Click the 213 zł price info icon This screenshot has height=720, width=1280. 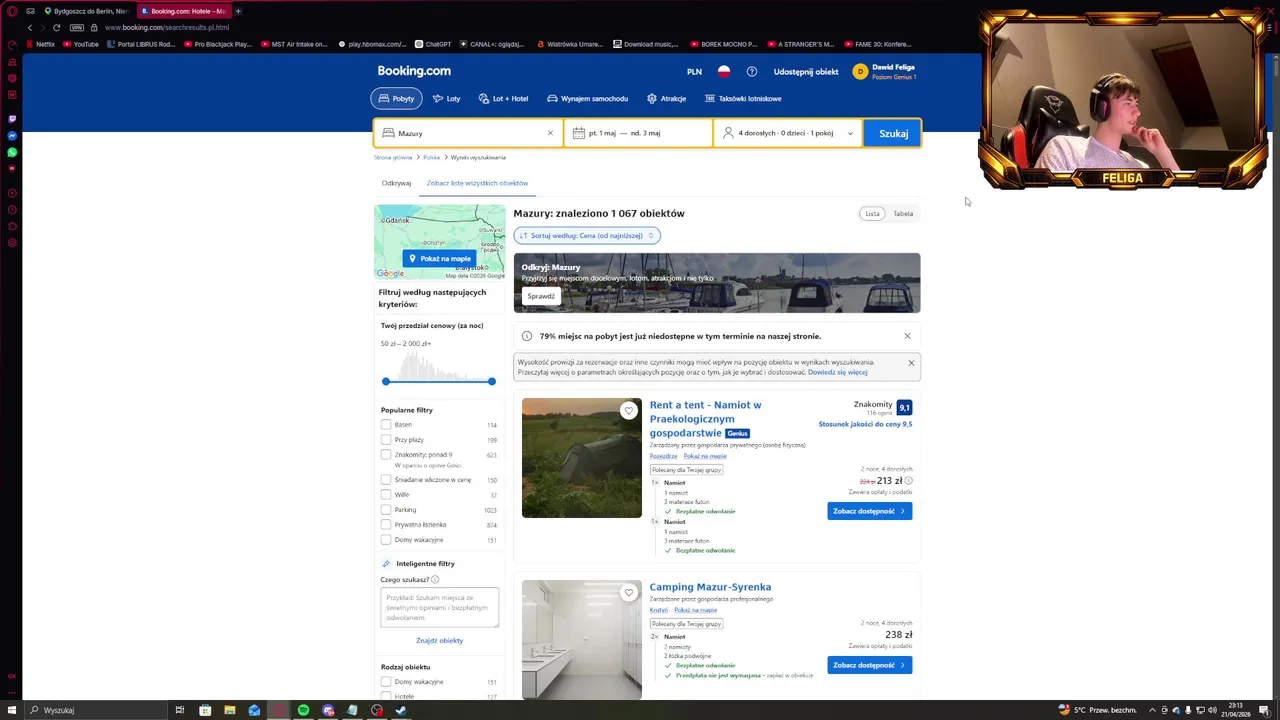coord(908,481)
